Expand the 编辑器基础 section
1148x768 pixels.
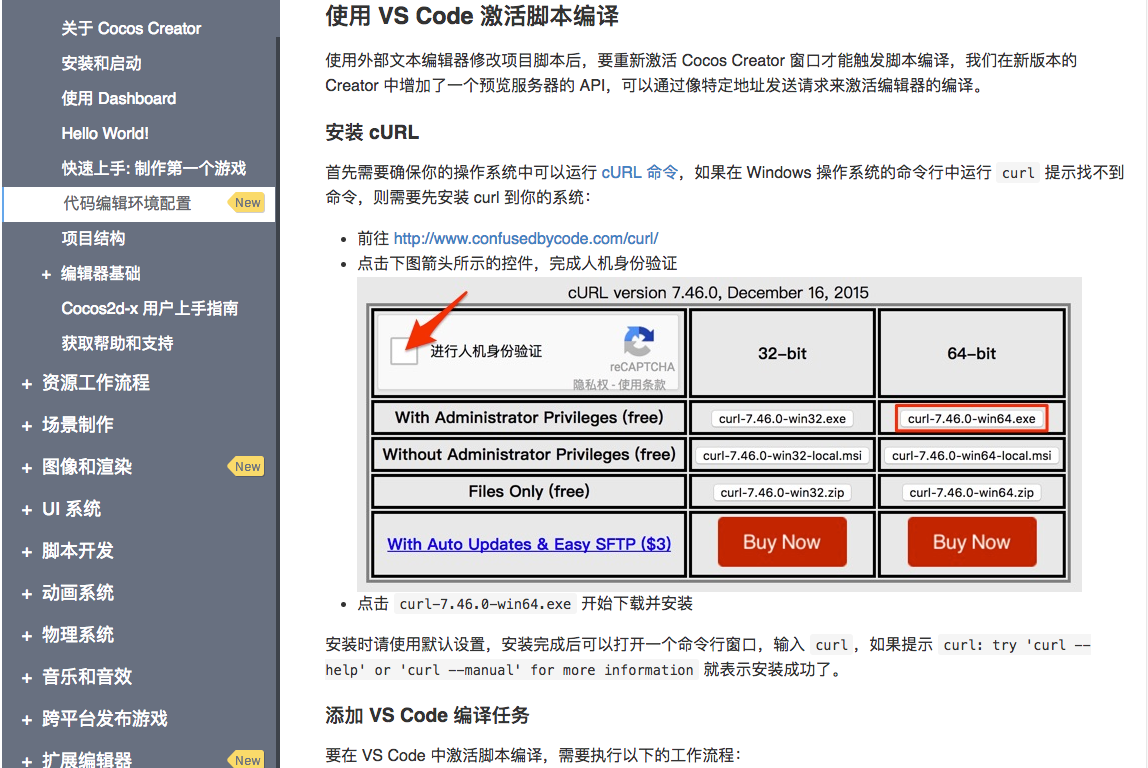click(x=46, y=275)
